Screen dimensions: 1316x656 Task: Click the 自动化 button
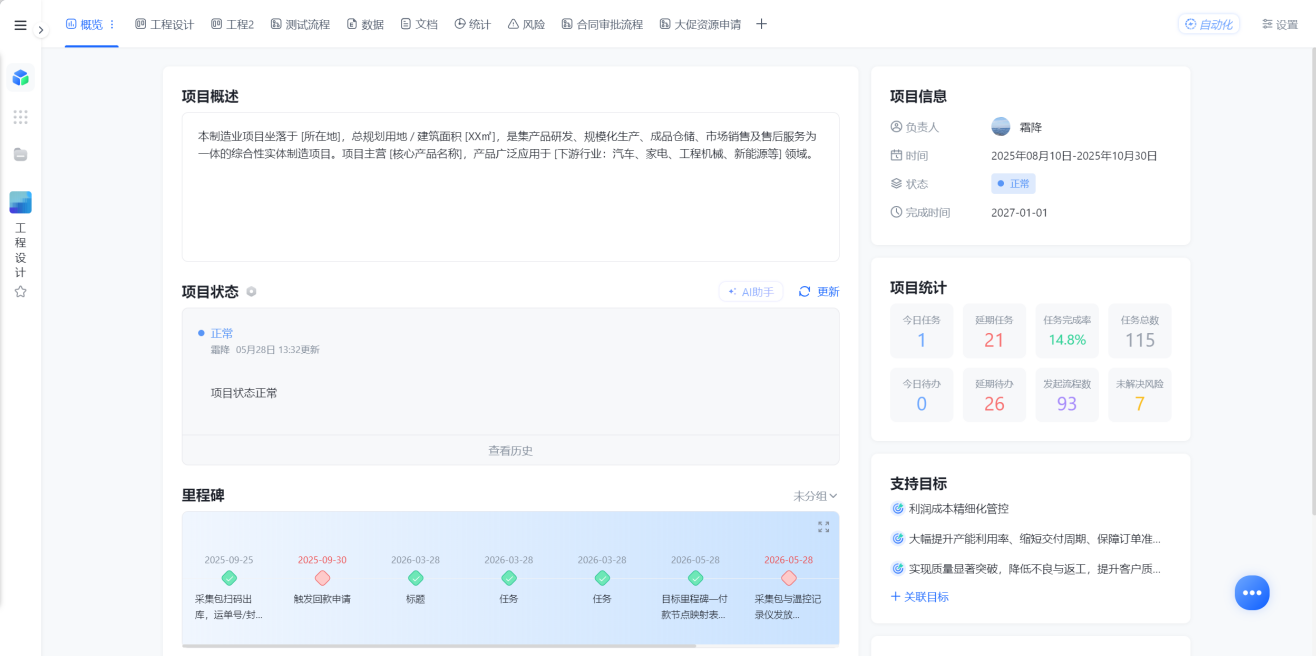click(1208, 24)
